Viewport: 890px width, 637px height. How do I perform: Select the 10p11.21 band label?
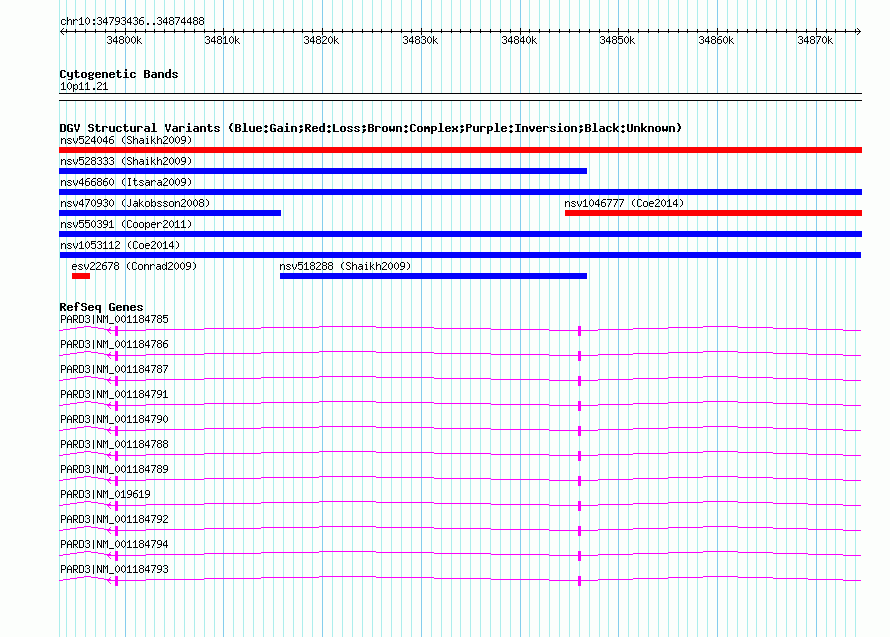[84, 86]
